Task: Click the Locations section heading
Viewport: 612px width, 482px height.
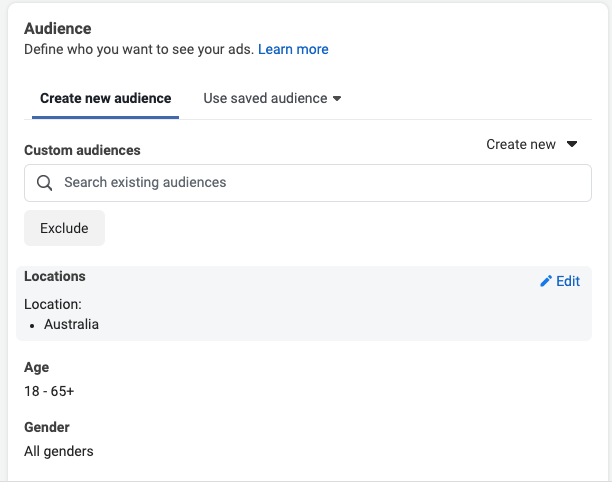Action: pyautogui.click(x=55, y=277)
